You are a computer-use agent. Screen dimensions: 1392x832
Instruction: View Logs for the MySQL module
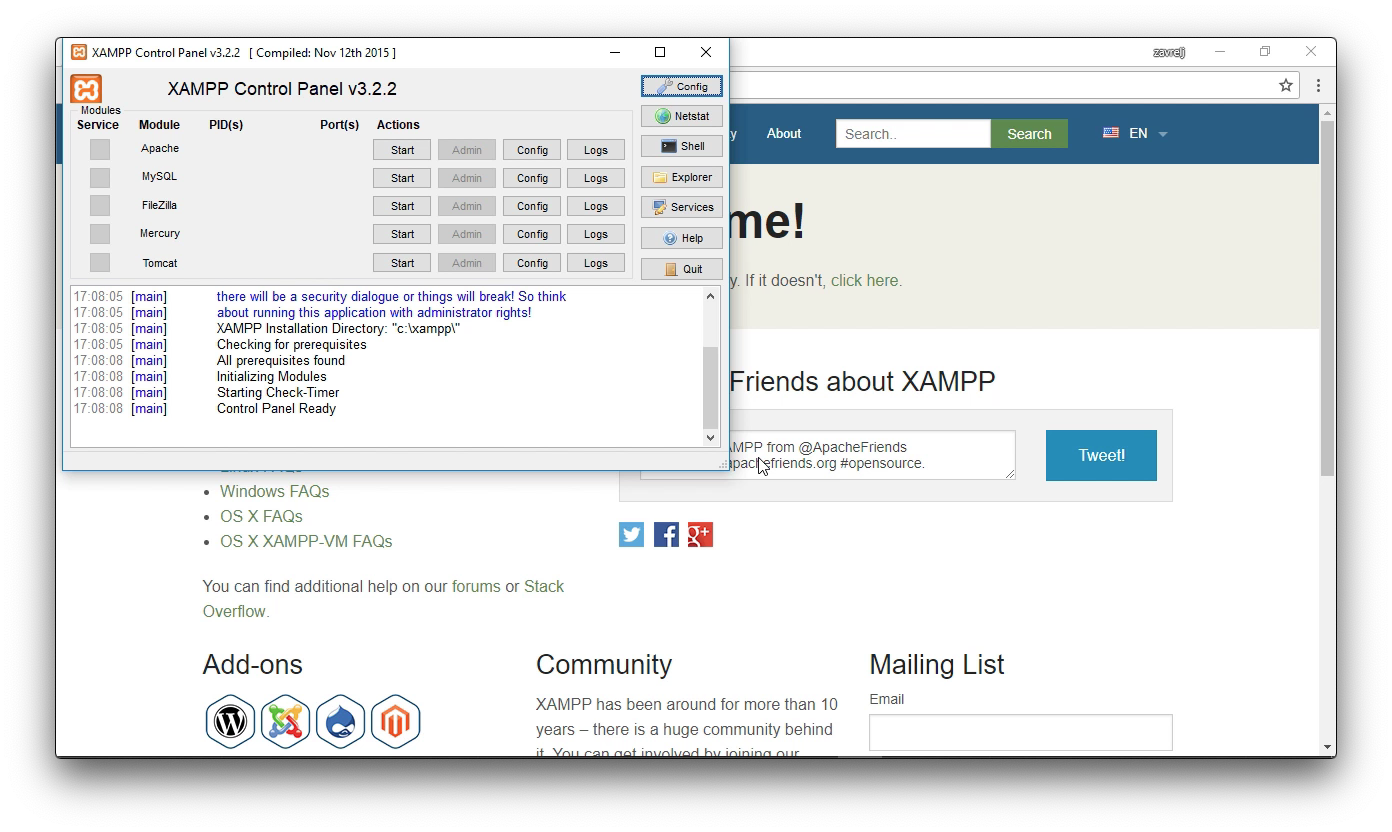coord(596,178)
